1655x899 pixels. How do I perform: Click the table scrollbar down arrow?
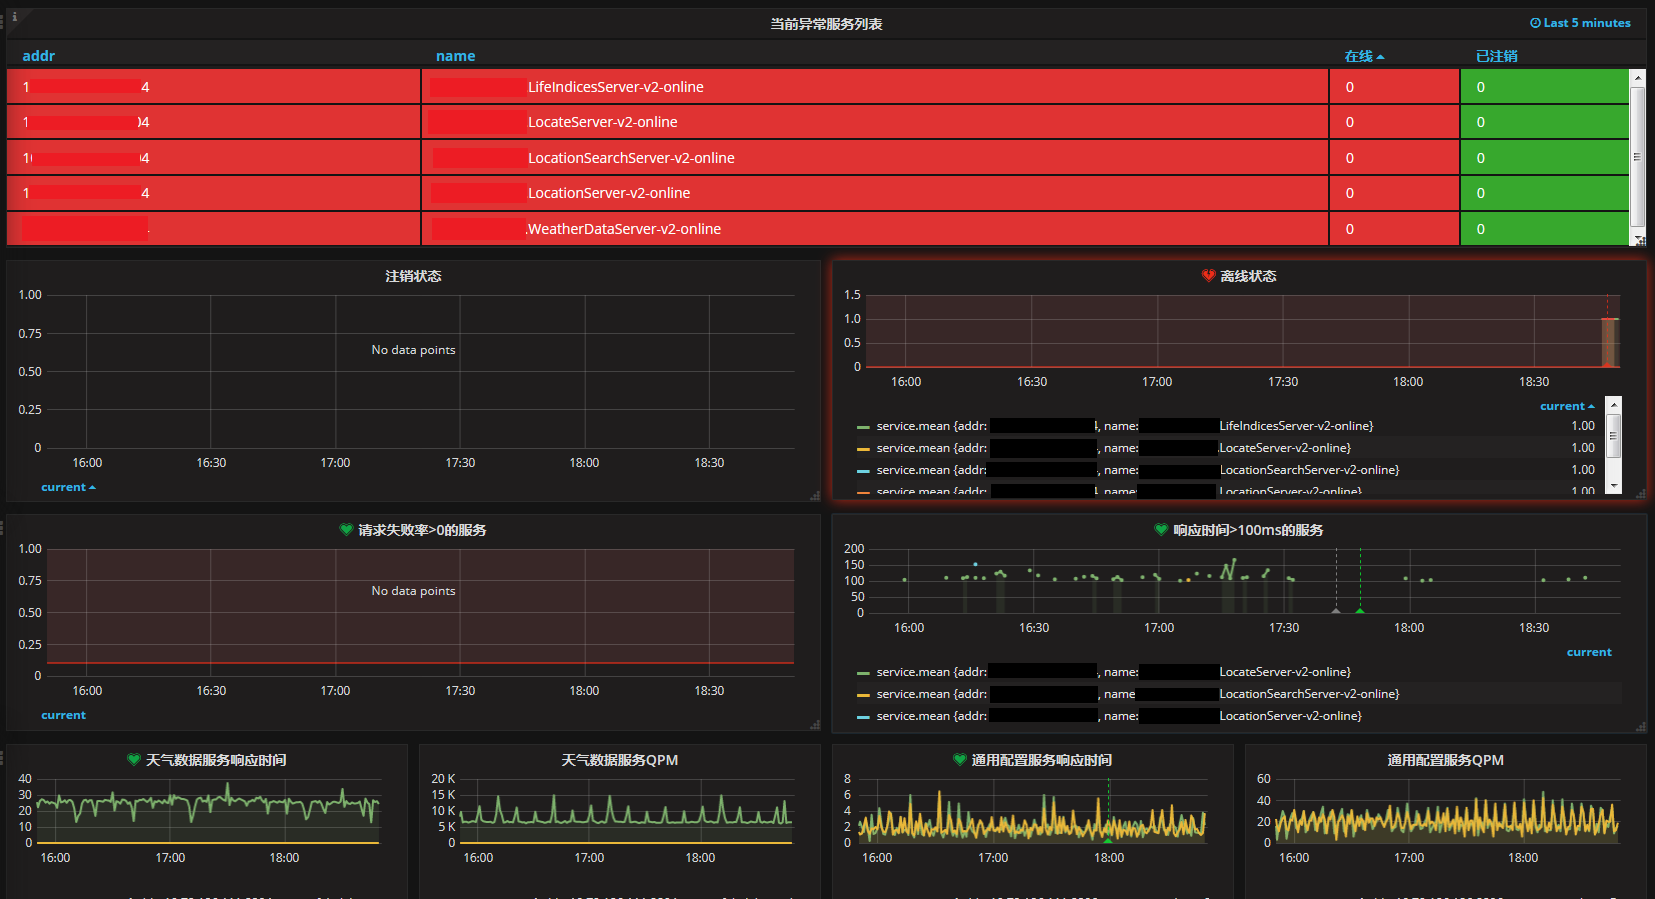pyautogui.click(x=1637, y=239)
